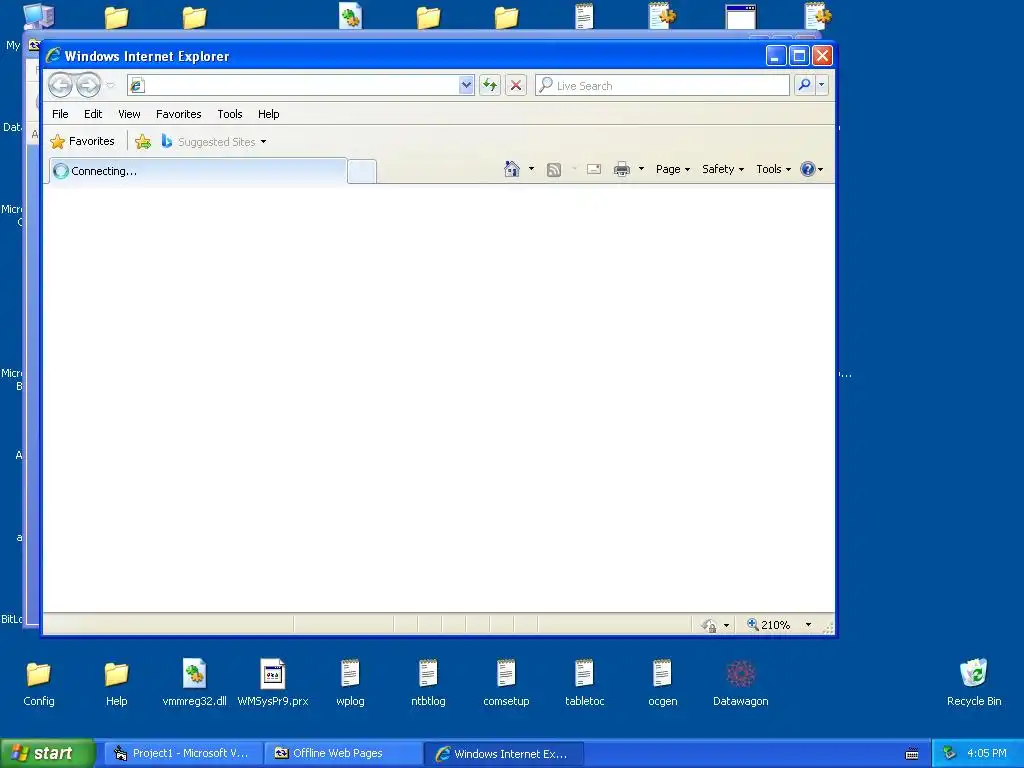Click the Windows Start button

47,754
